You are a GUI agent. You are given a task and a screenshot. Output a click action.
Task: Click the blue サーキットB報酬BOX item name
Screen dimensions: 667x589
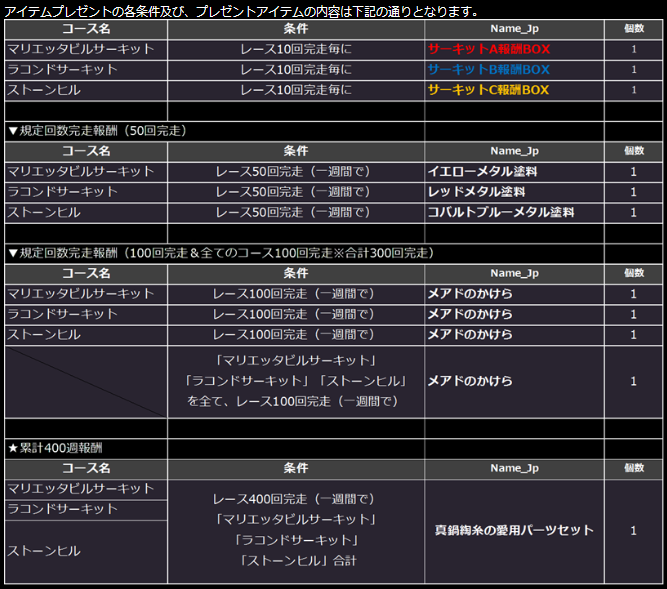(488, 70)
